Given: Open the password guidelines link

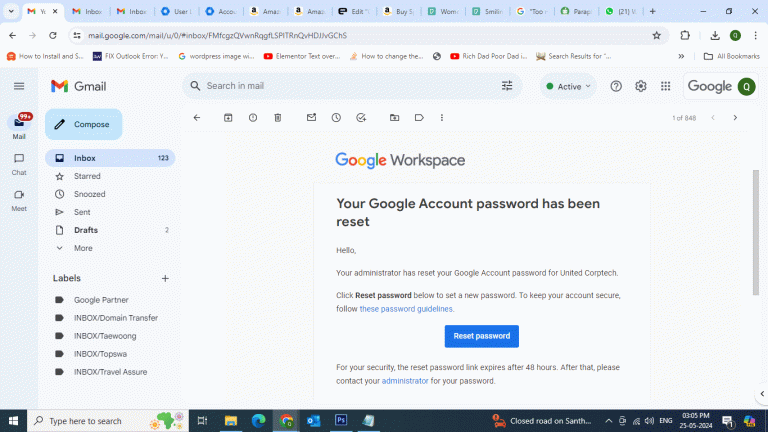Looking at the screenshot, I should pyautogui.click(x=406, y=309).
